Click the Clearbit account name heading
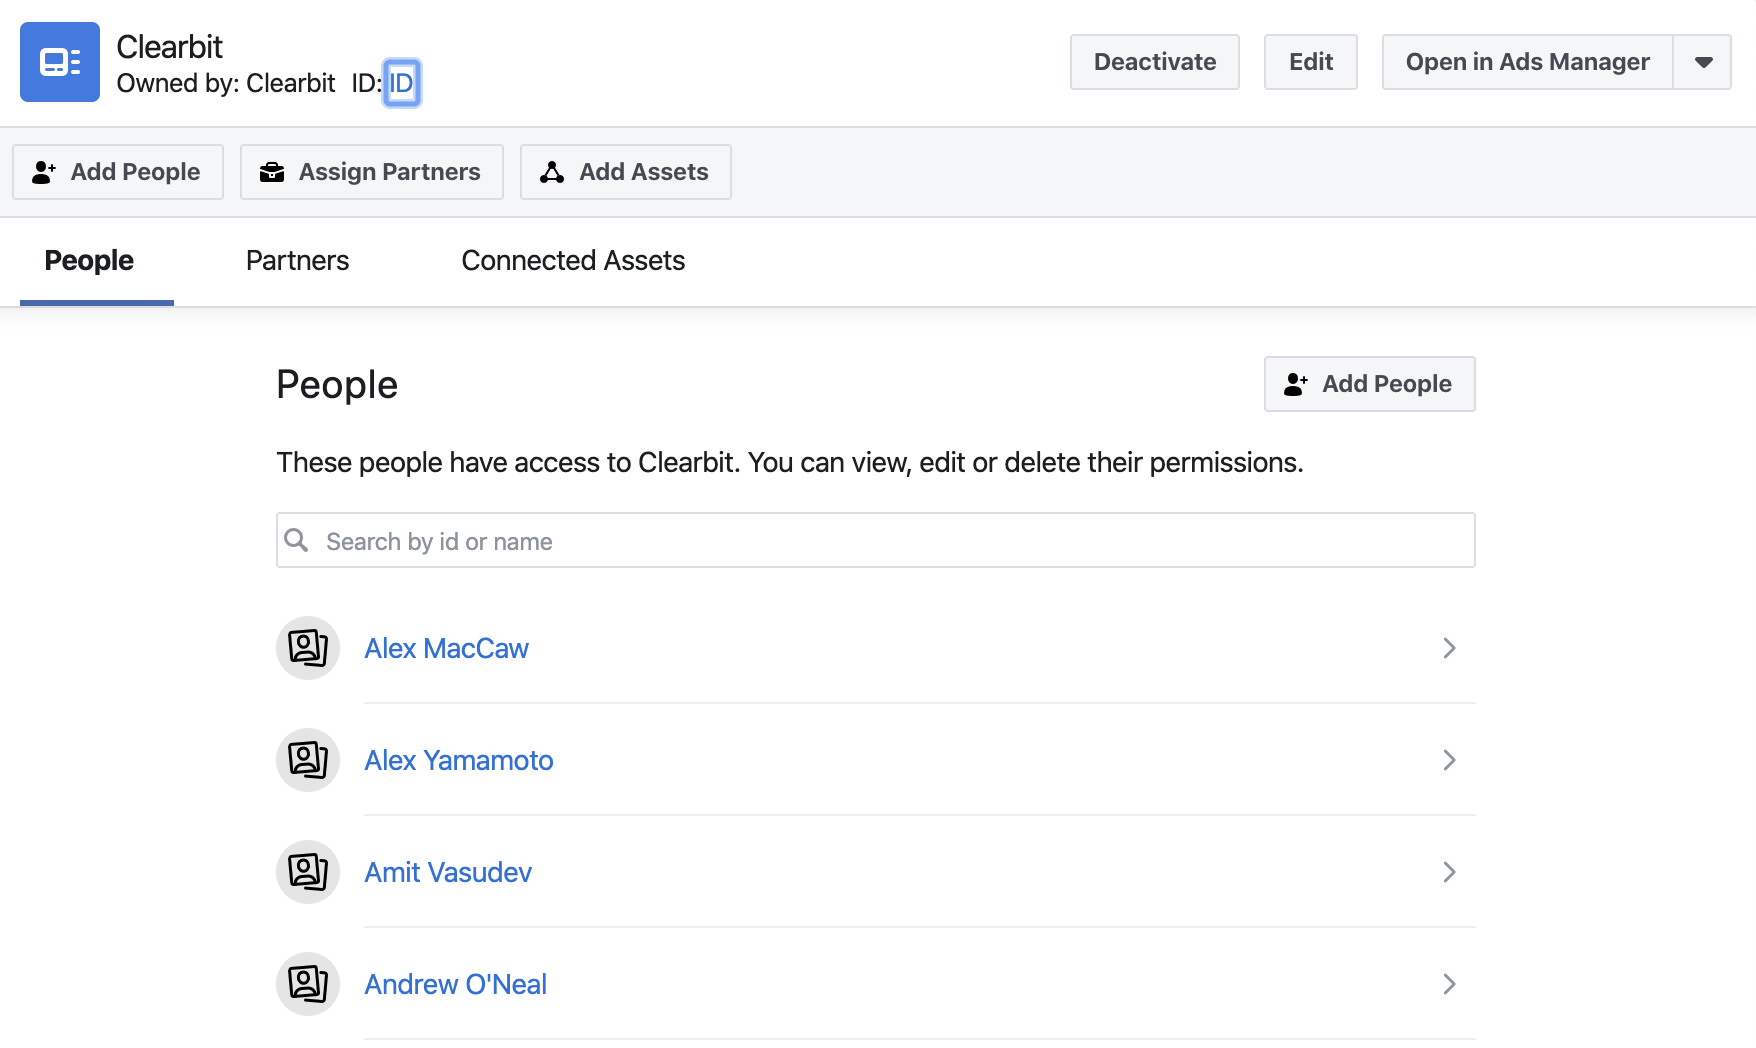Viewport: 1756px width, 1048px height. [169, 47]
